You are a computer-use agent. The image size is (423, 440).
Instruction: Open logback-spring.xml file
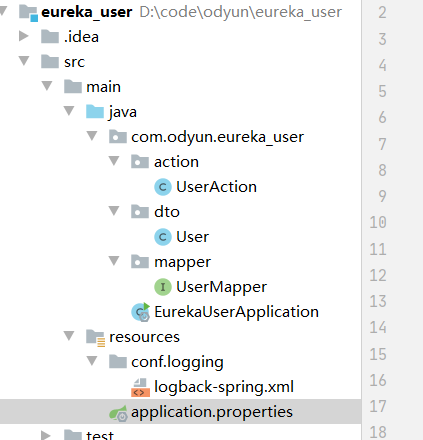coord(224,387)
